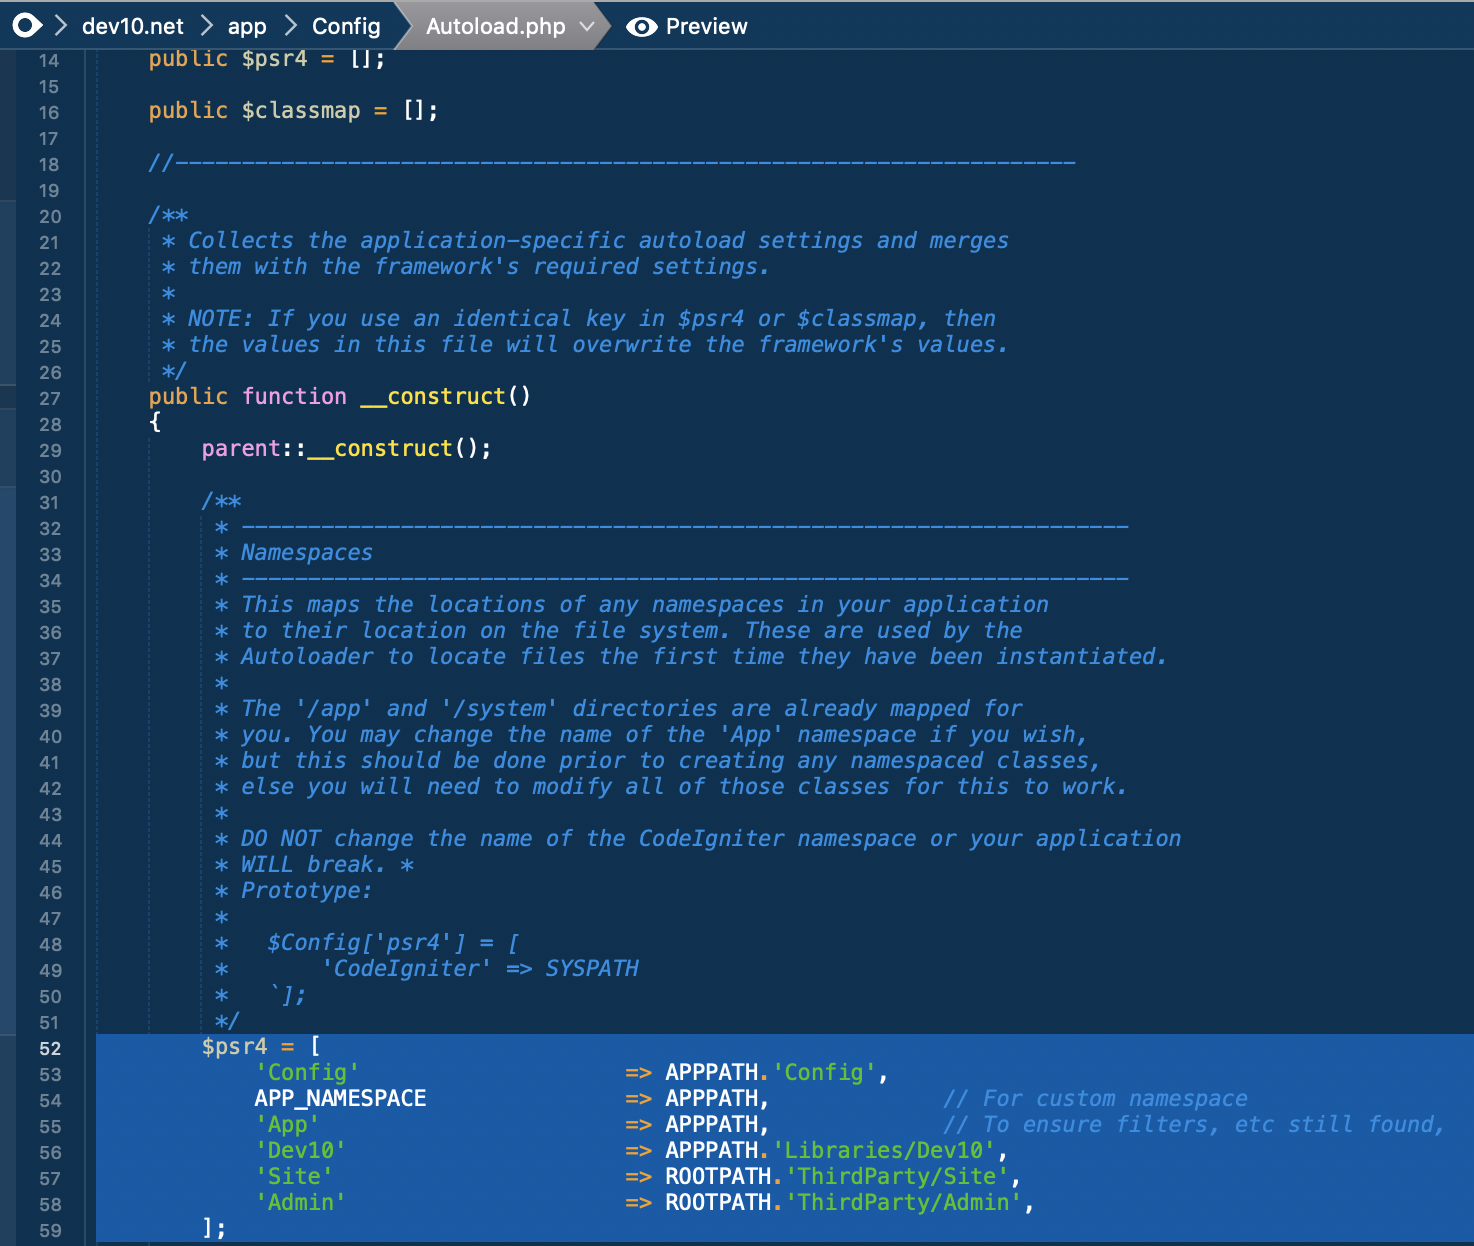Click line number 52 in the gutter
This screenshot has height=1246, width=1474.
(50, 1049)
